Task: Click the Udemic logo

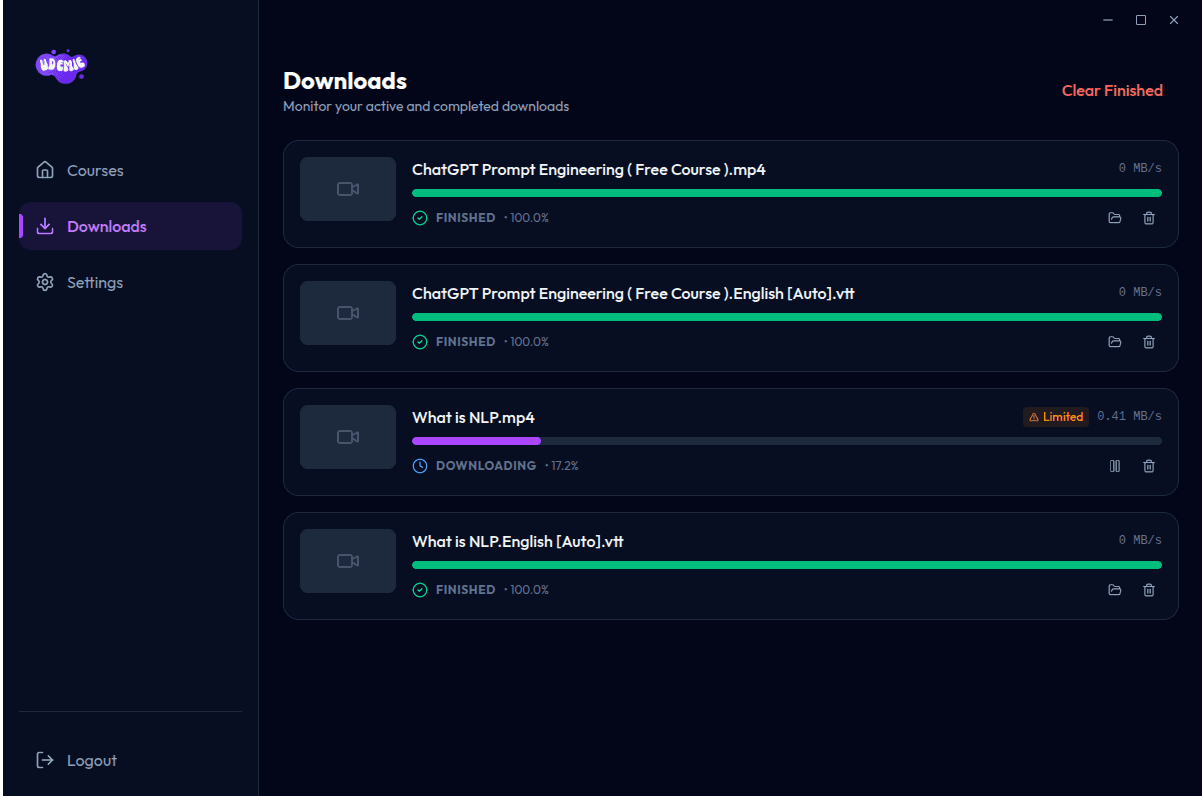Action: click(x=61, y=66)
